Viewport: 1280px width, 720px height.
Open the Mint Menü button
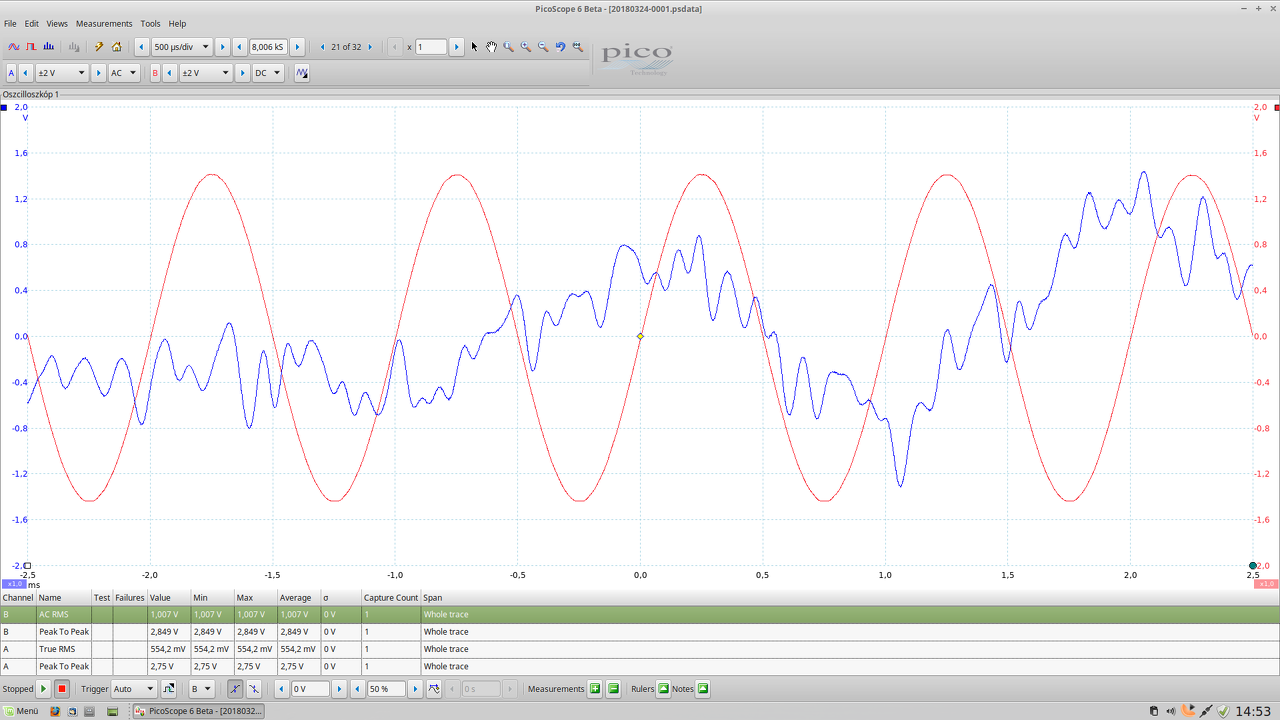click(20, 711)
